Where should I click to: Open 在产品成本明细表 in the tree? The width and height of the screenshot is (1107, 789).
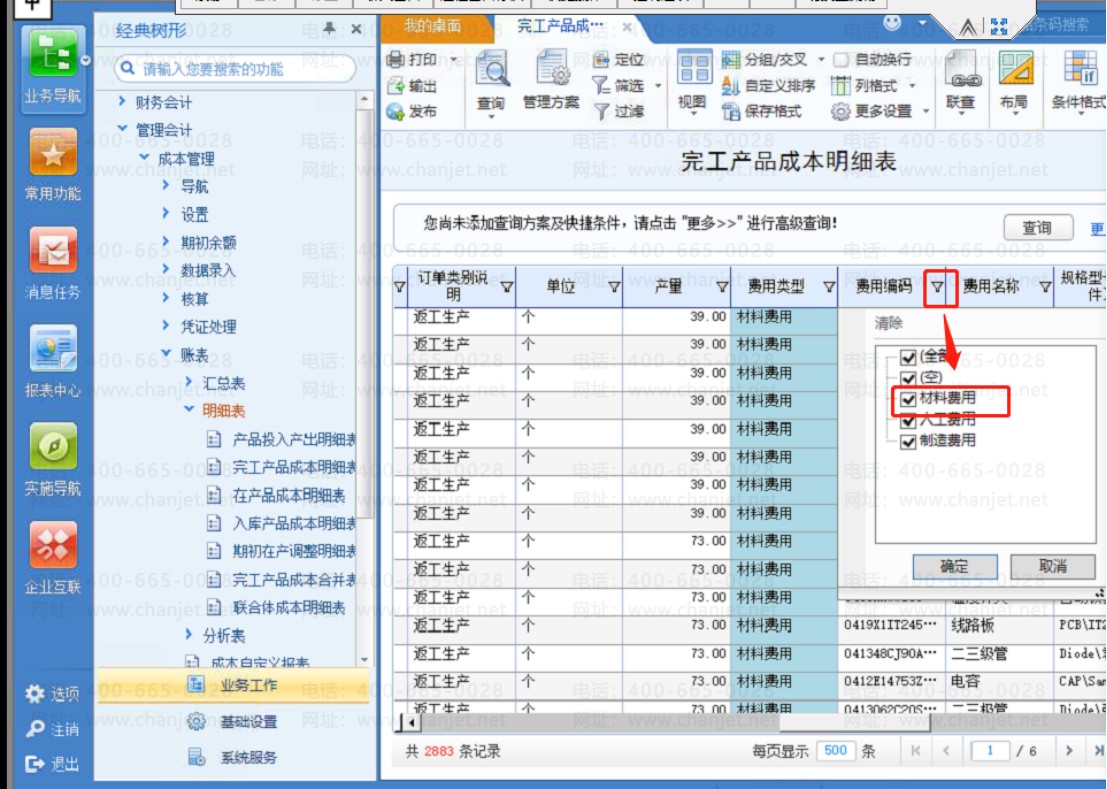pyautogui.click(x=288, y=495)
